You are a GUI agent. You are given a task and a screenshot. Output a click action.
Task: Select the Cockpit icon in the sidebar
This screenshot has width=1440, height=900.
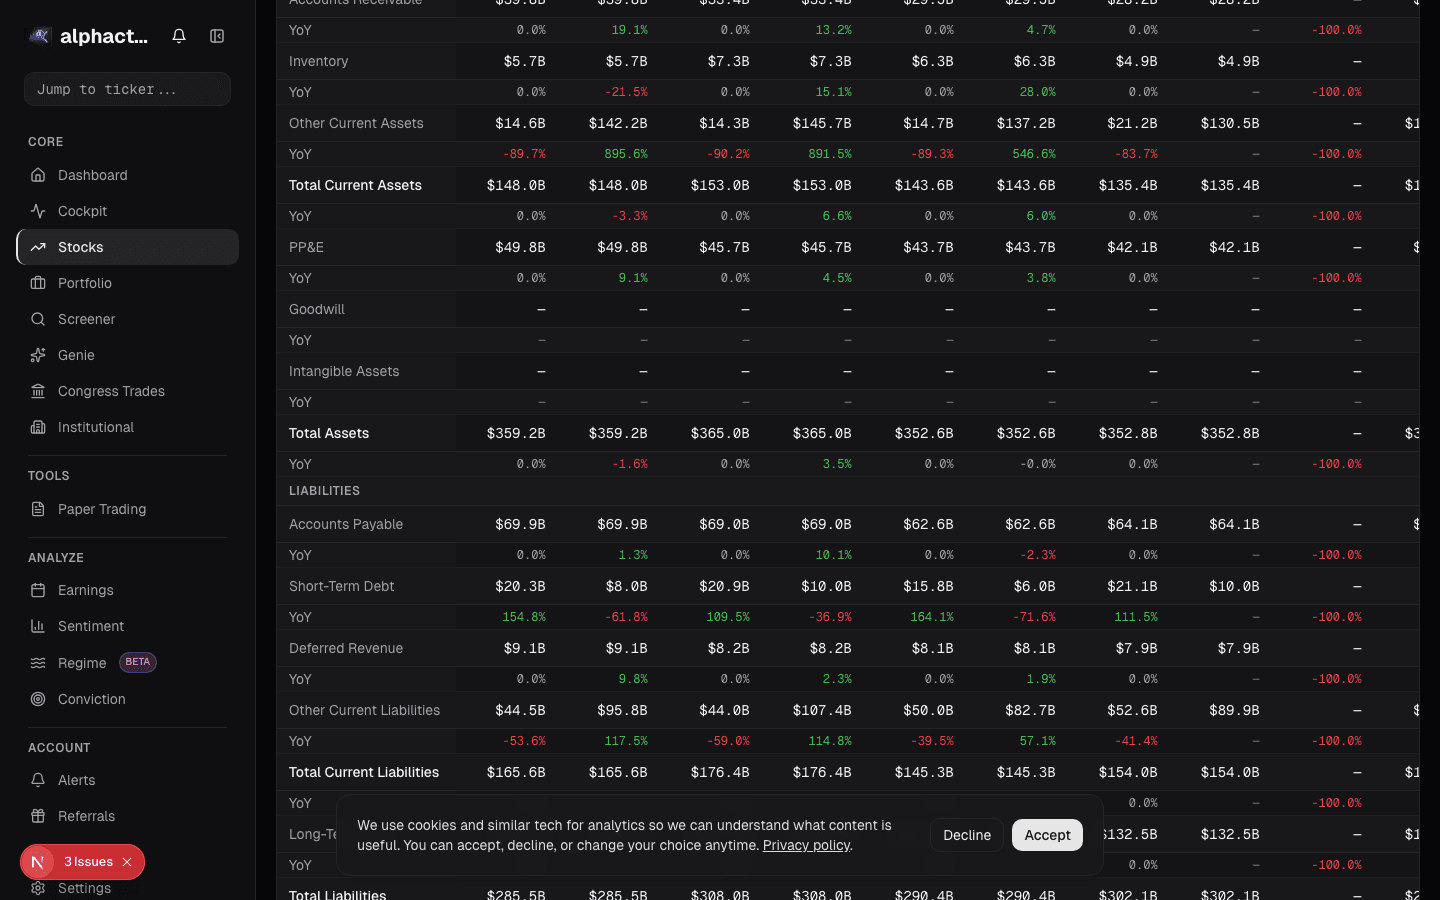tap(36, 211)
